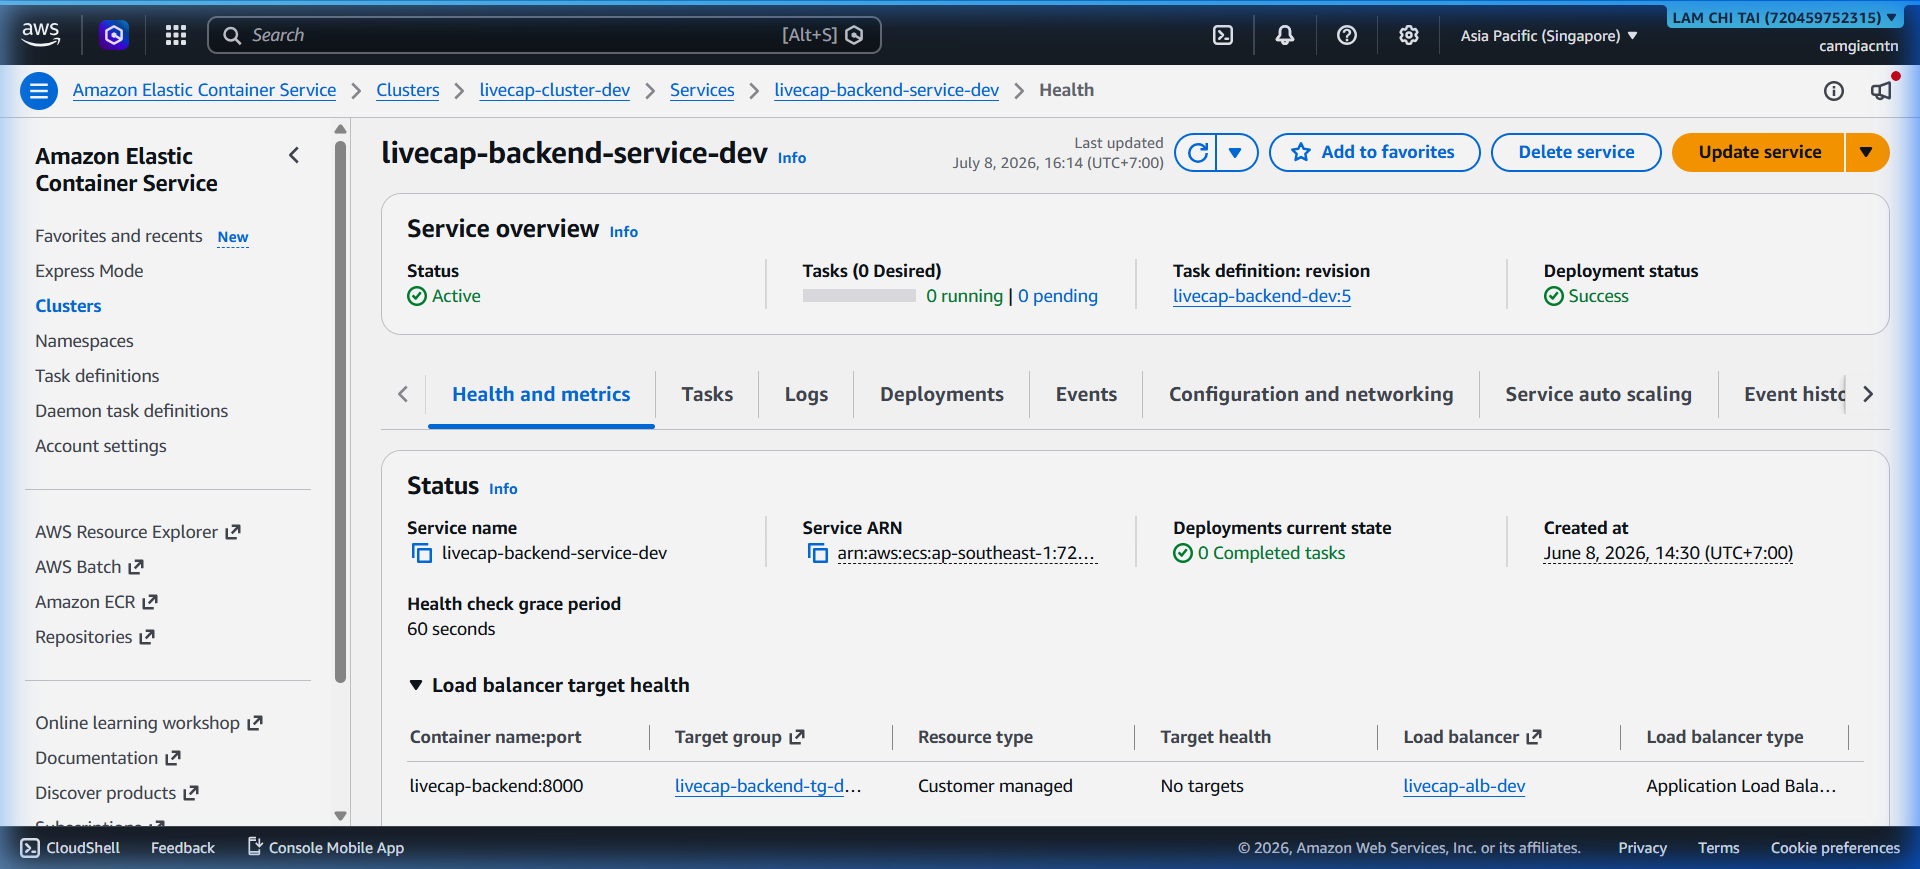Open Amazon ECR external link

[x=96, y=602]
